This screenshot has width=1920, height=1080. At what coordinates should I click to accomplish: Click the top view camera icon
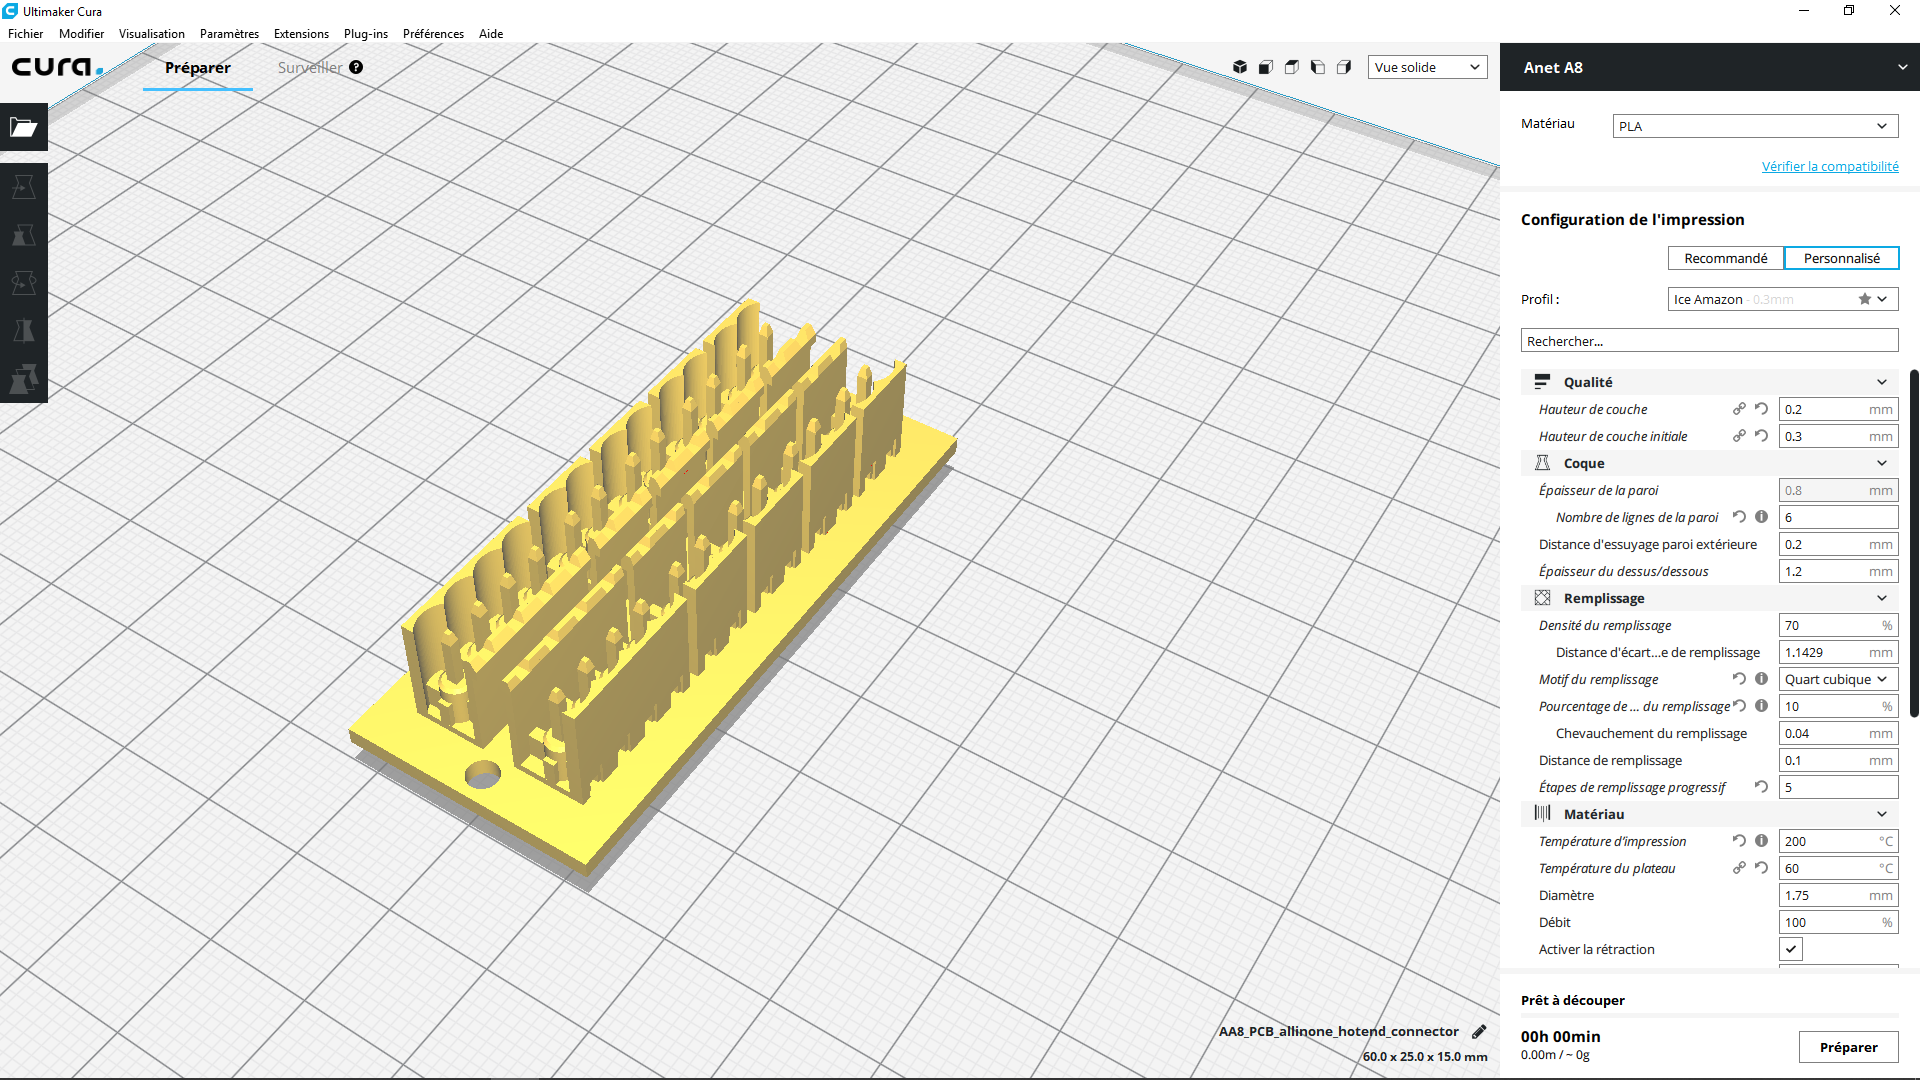tap(1292, 67)
